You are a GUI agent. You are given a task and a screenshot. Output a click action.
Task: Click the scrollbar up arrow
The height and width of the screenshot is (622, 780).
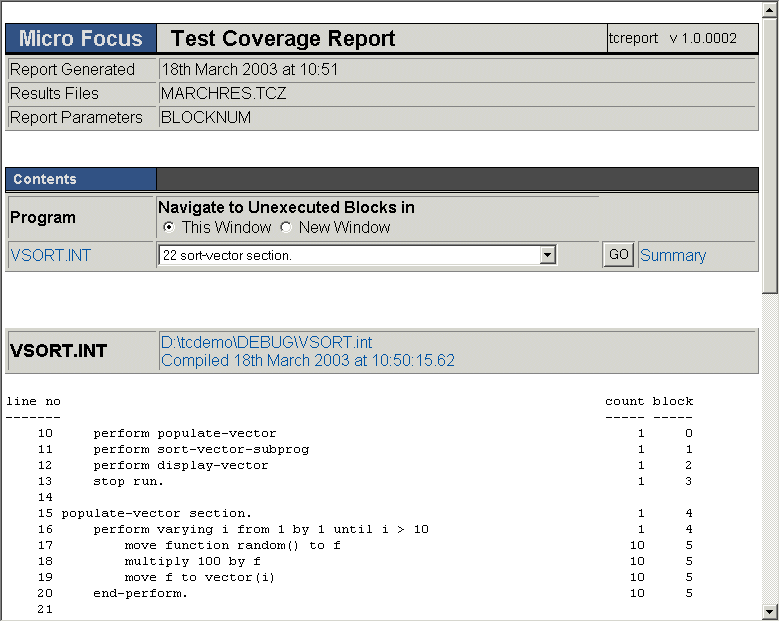pos(769,9)
